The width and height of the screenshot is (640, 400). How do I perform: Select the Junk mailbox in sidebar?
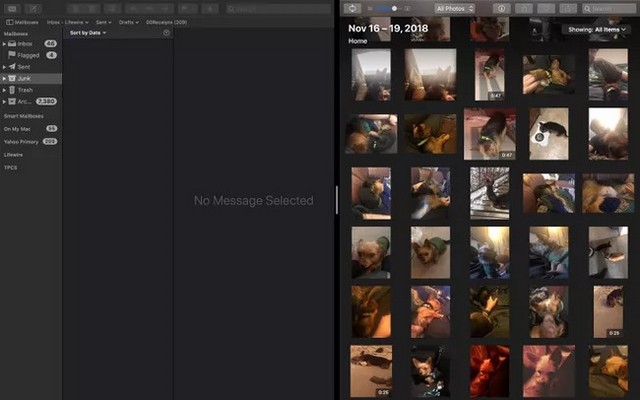click(31, 78)
